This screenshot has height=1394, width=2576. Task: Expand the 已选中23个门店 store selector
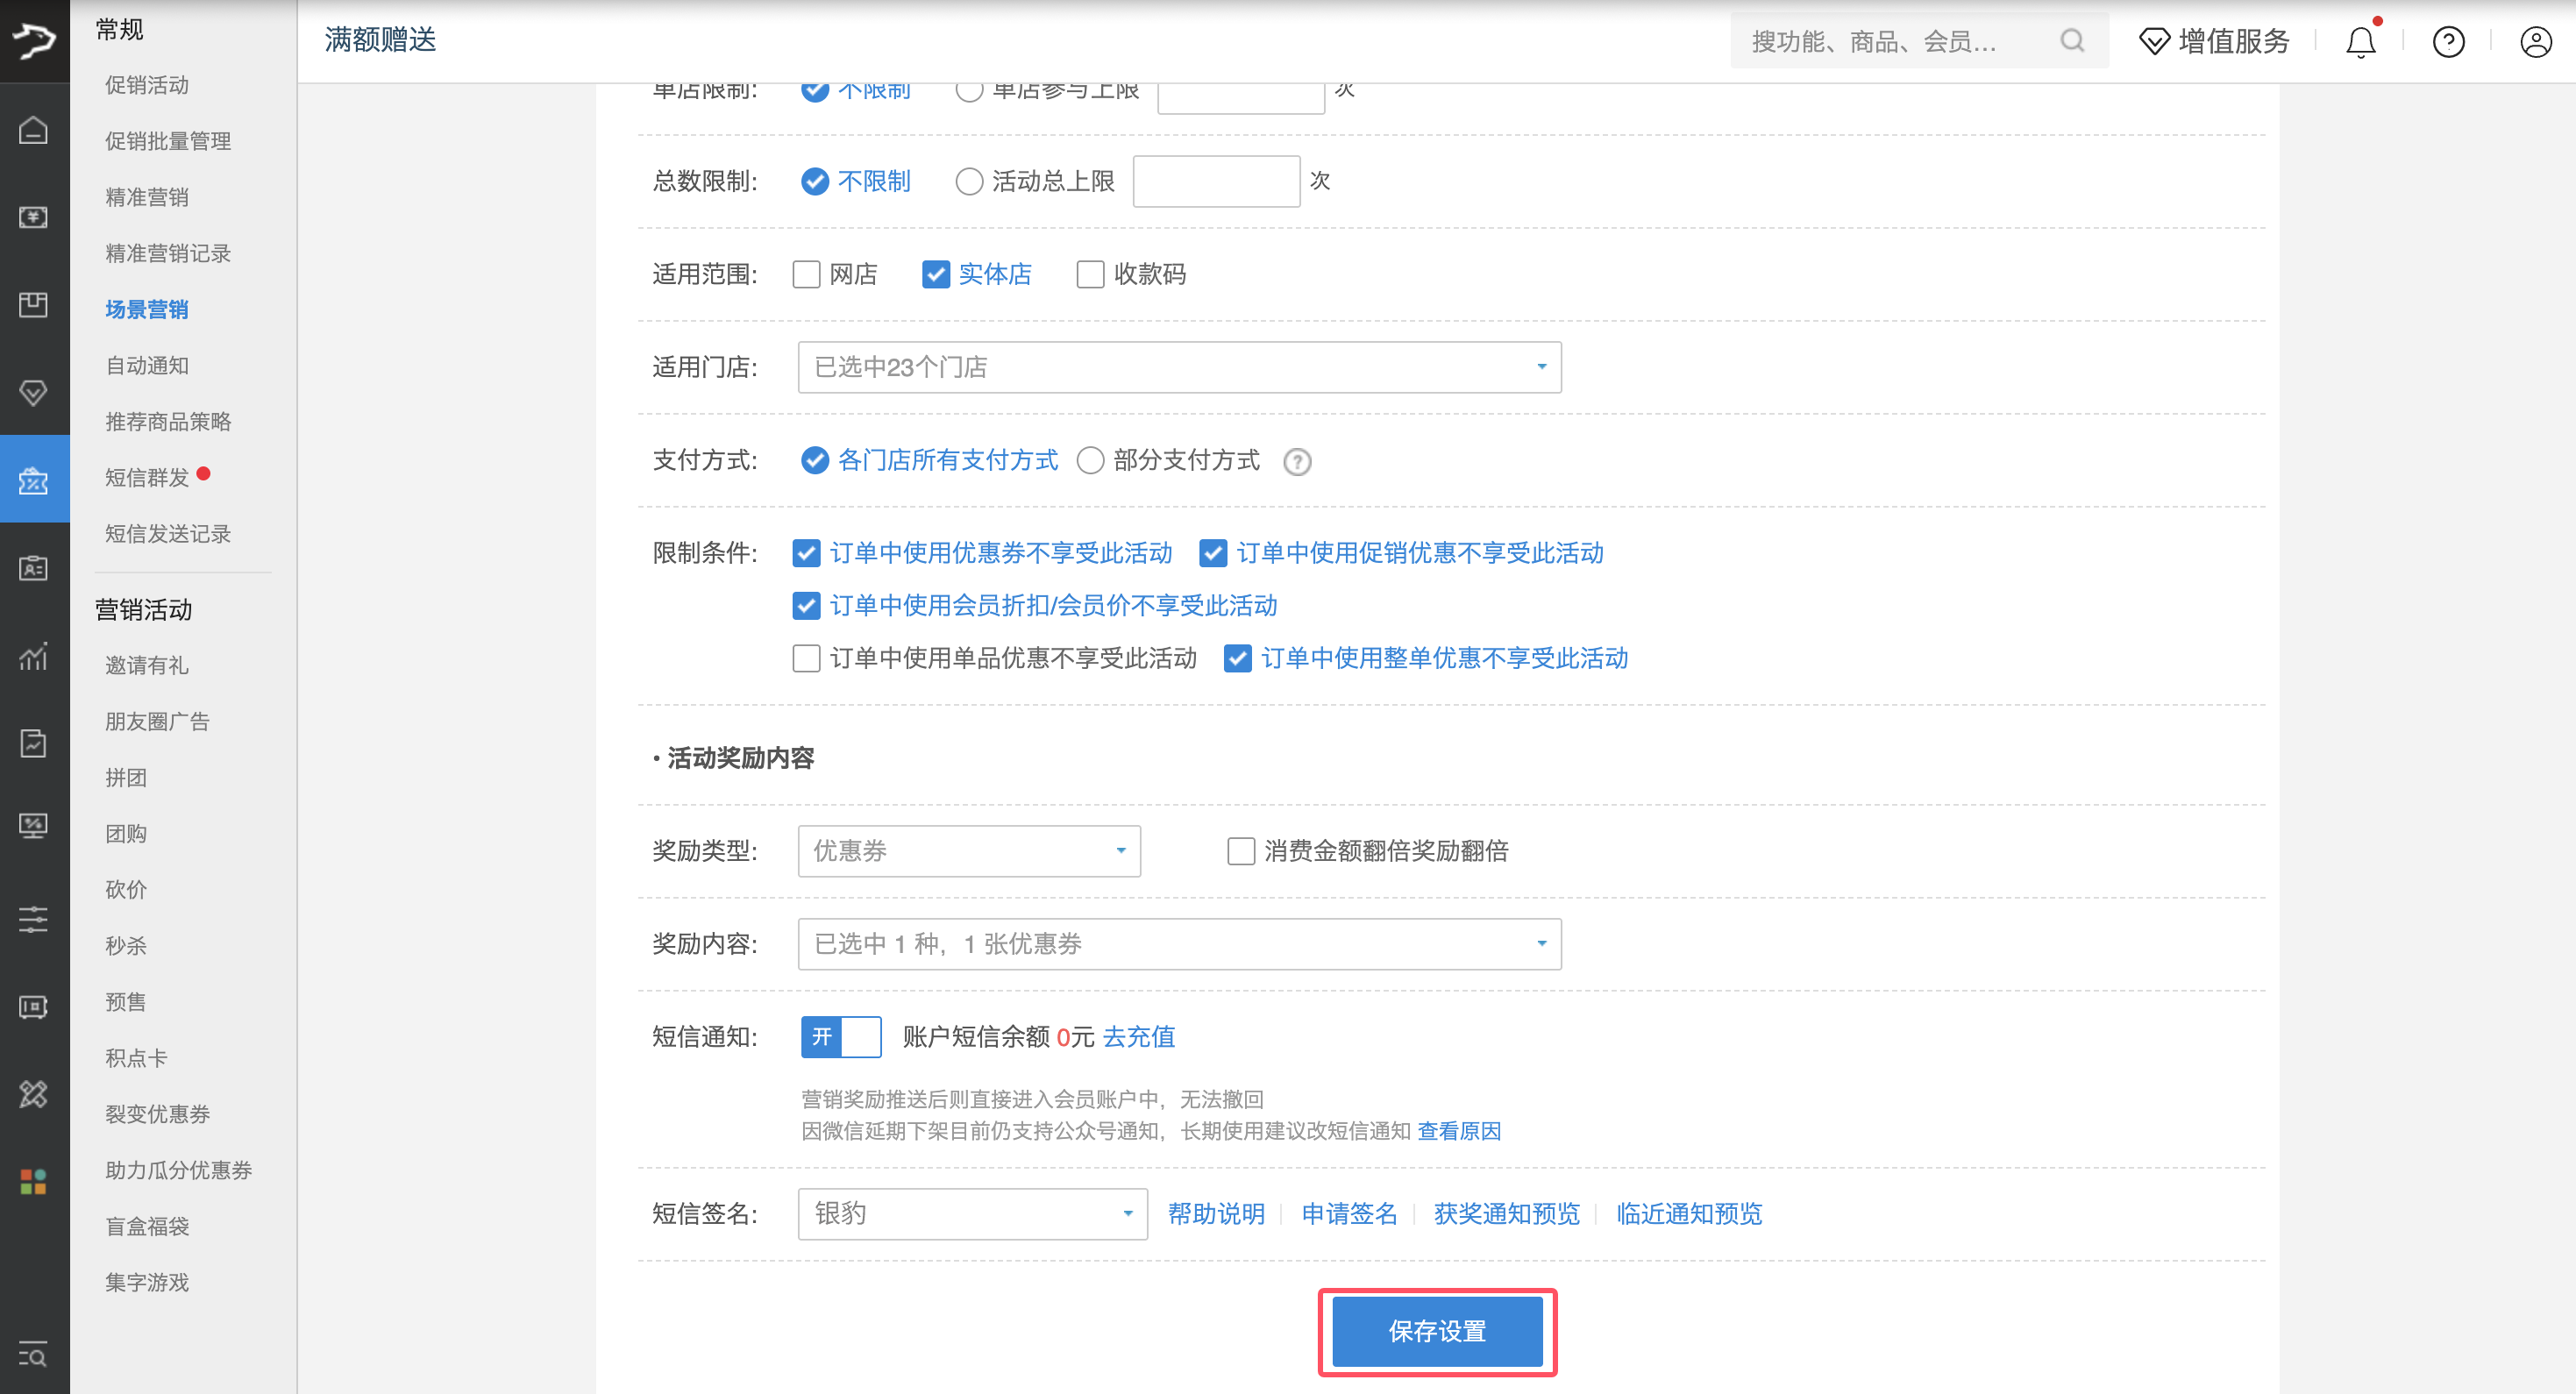pyautogui.click(x=1178, y=367)
